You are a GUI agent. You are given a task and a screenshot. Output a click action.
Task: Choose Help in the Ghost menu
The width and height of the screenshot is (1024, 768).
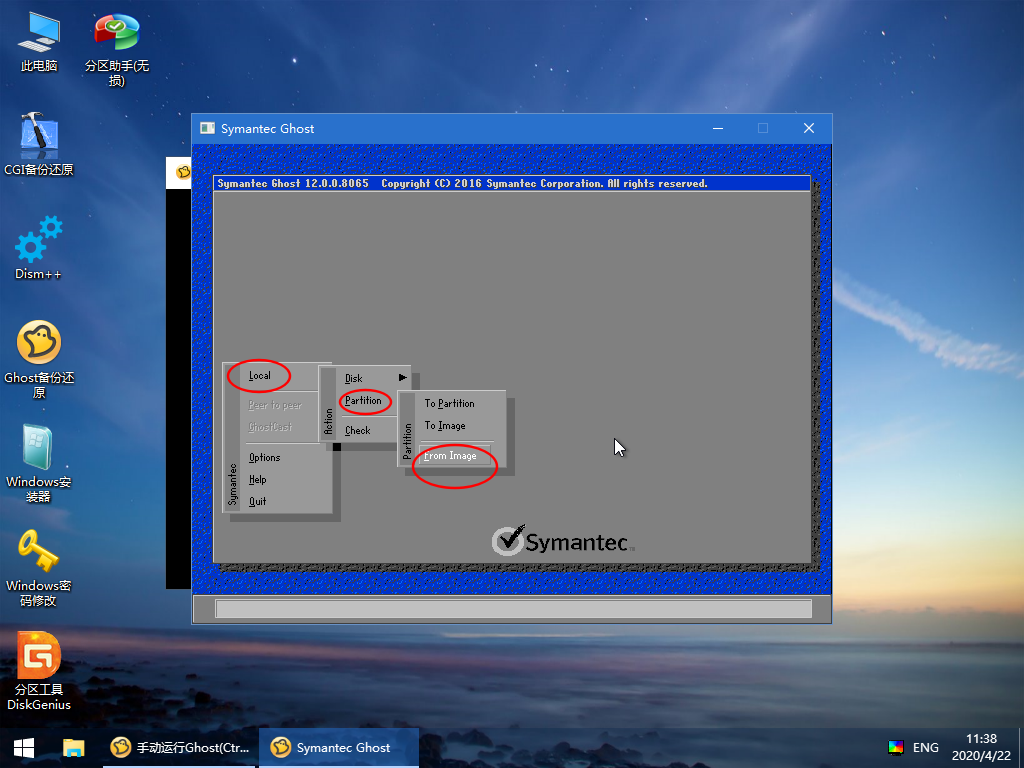point(257,479)
